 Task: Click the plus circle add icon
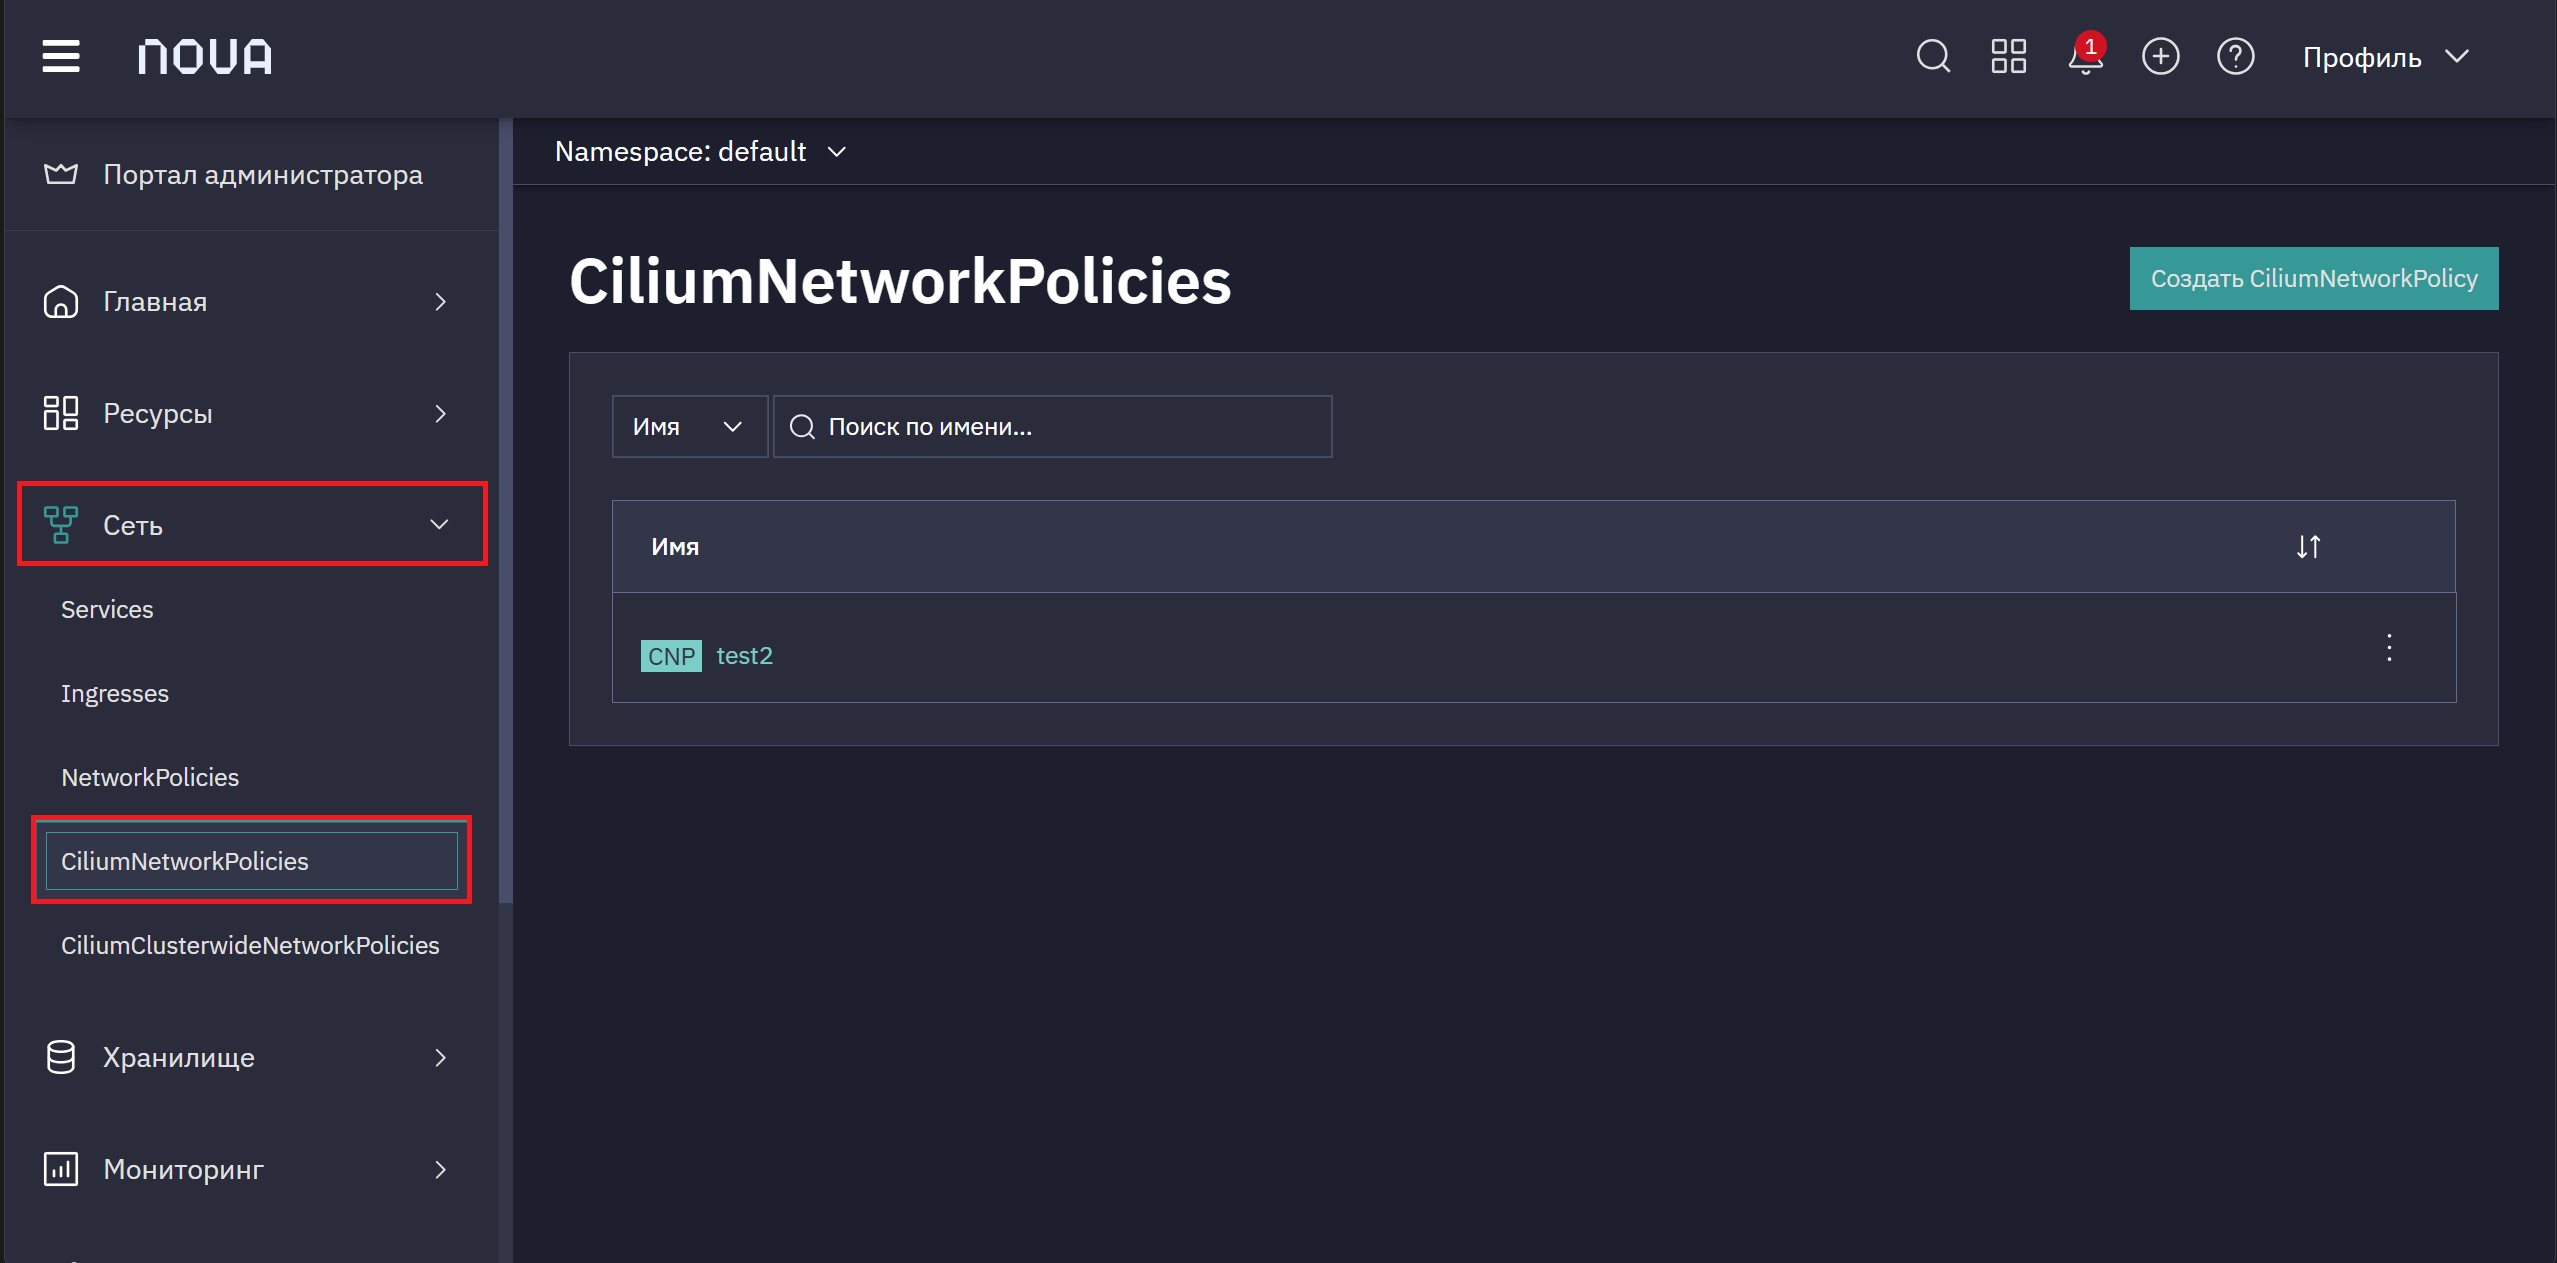(2160, 56)
